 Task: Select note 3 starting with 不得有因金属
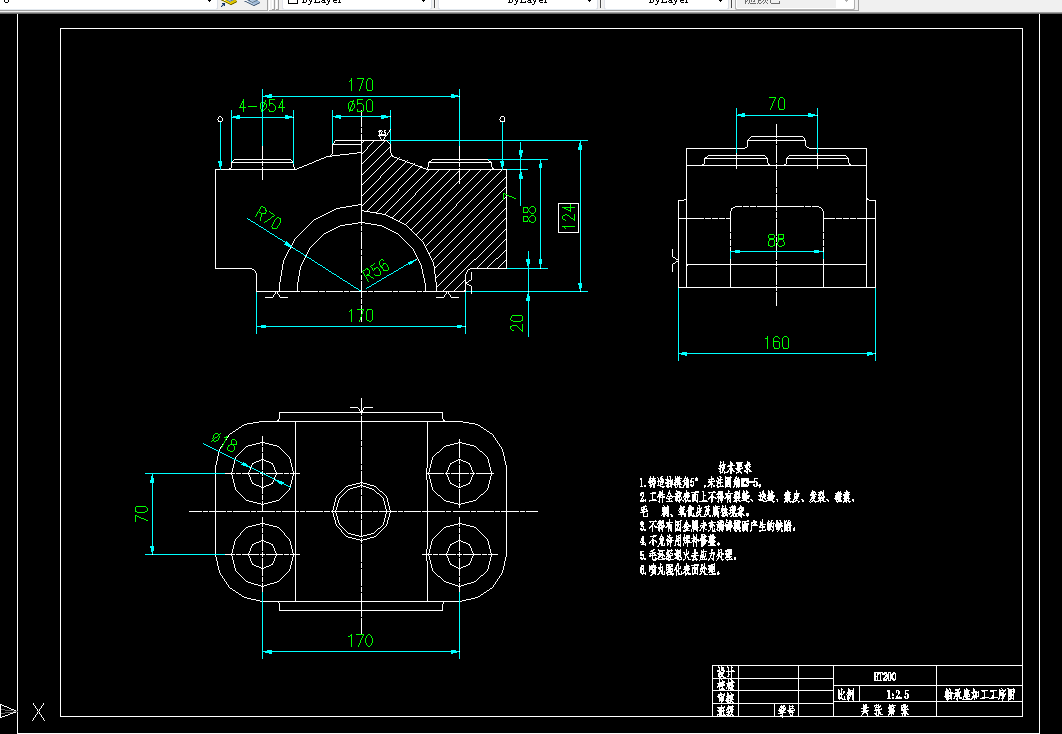pos(718,526)
